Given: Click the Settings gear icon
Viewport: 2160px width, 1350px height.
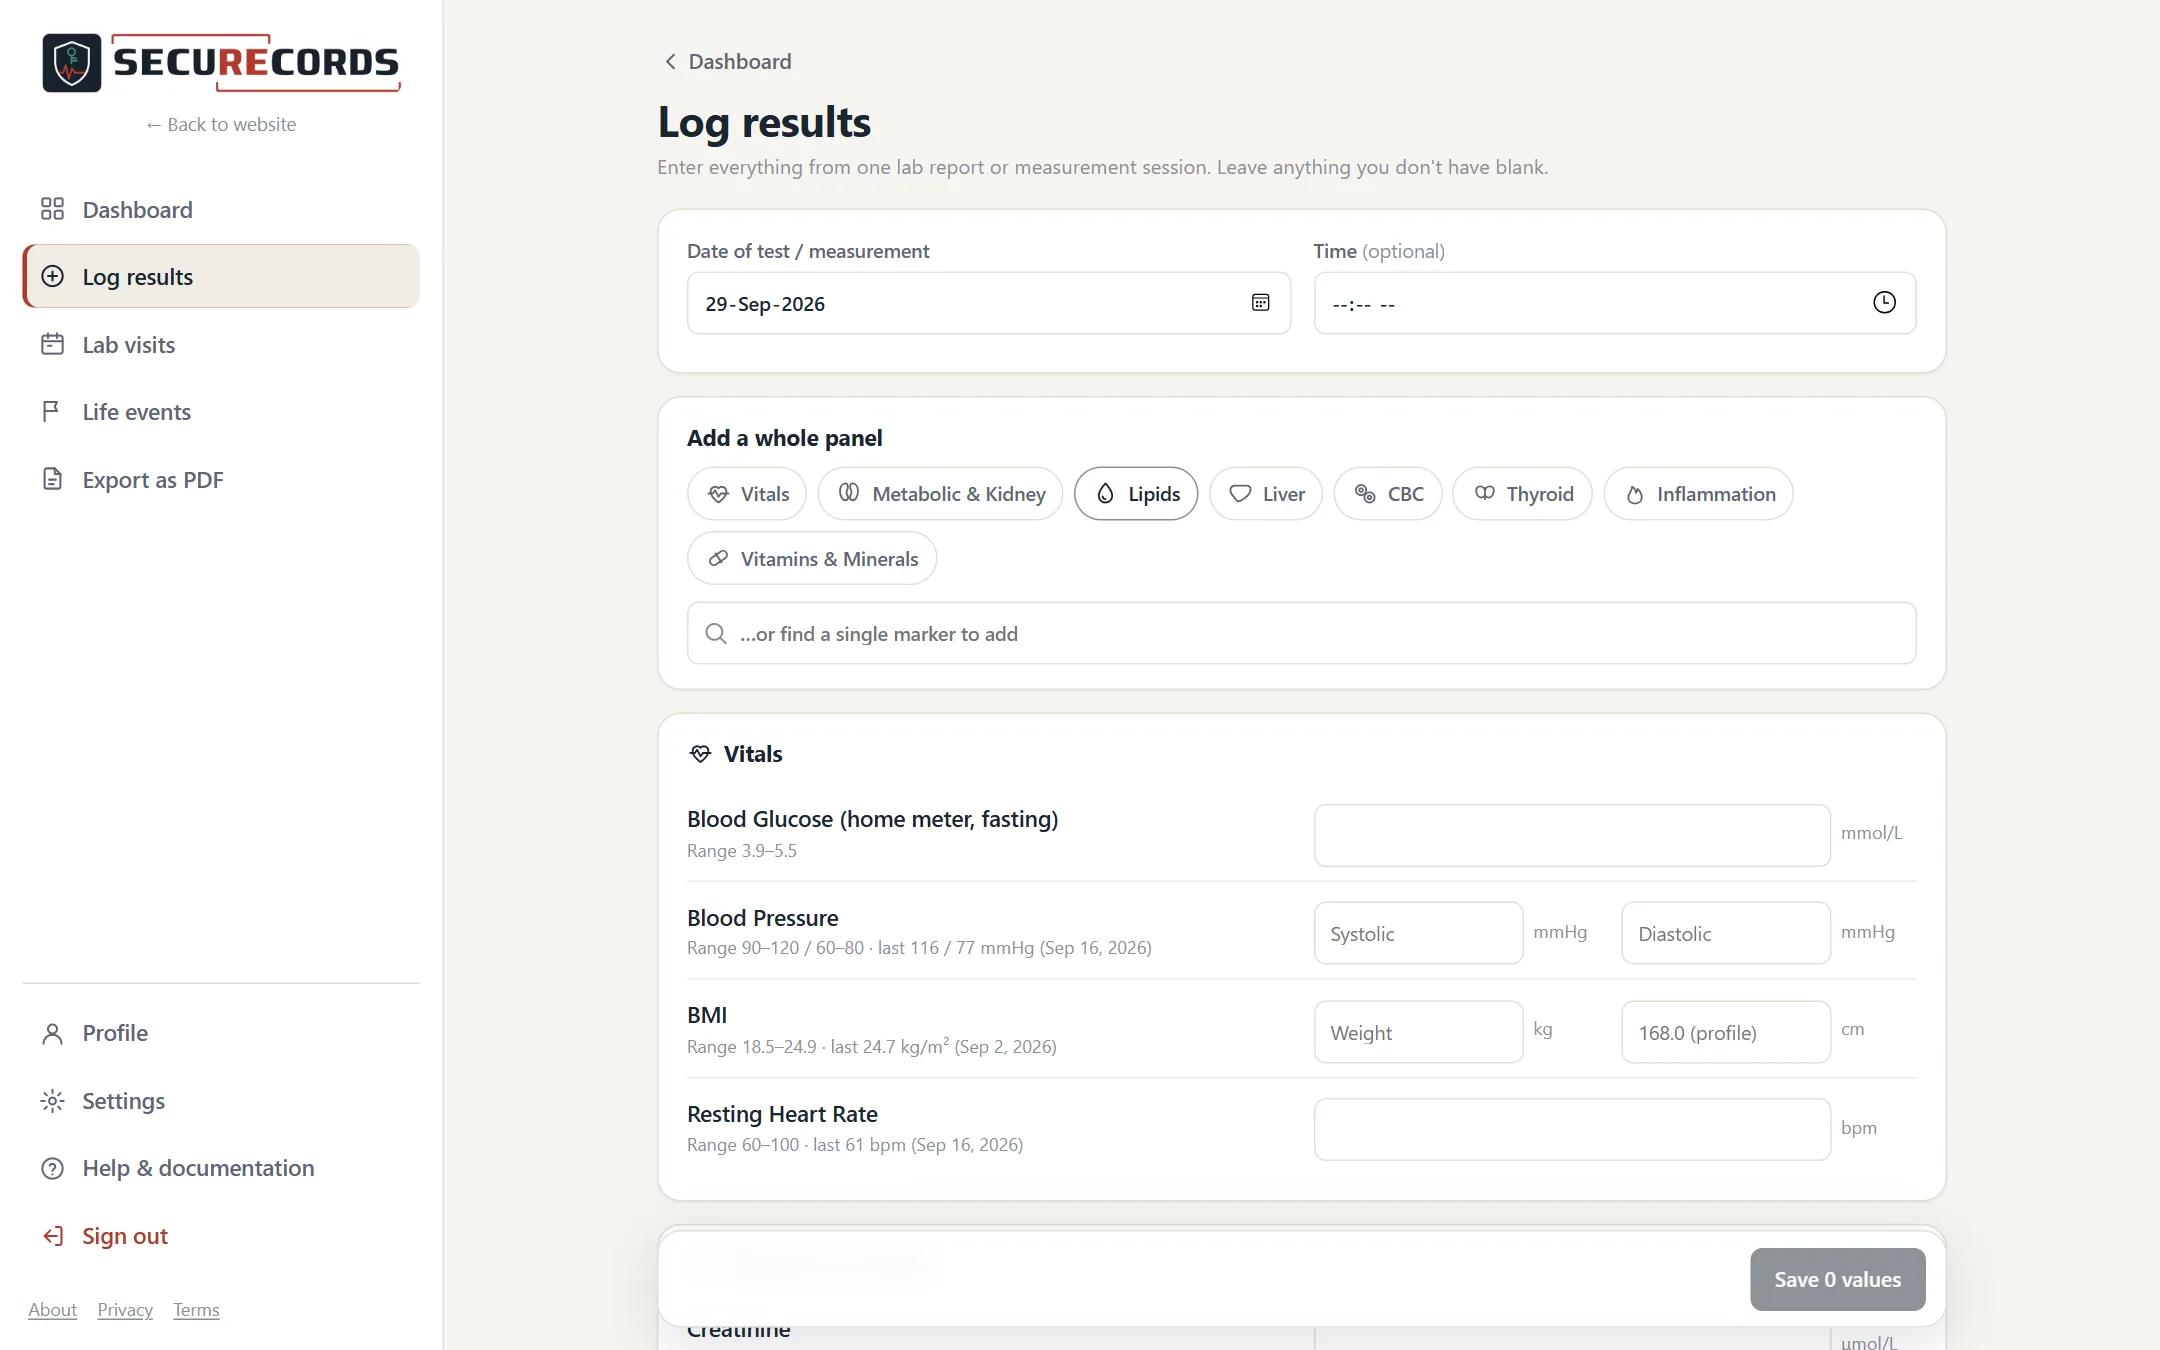Looking at the screenshot, I should coord(52,1101).
